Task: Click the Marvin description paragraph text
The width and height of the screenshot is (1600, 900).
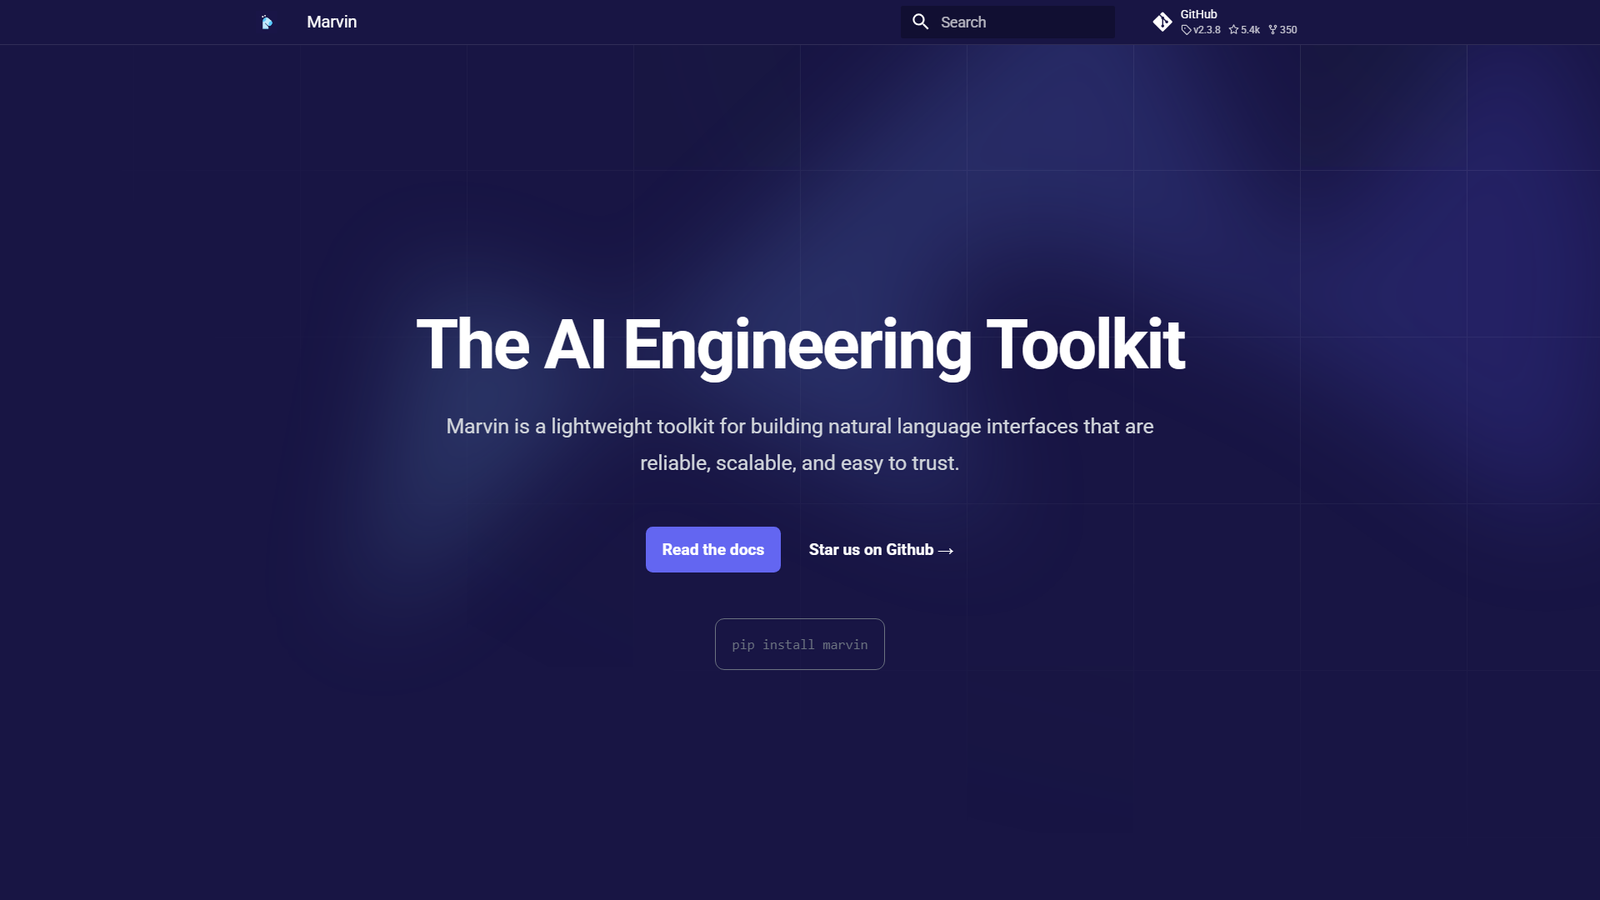Action: [800, 444]
